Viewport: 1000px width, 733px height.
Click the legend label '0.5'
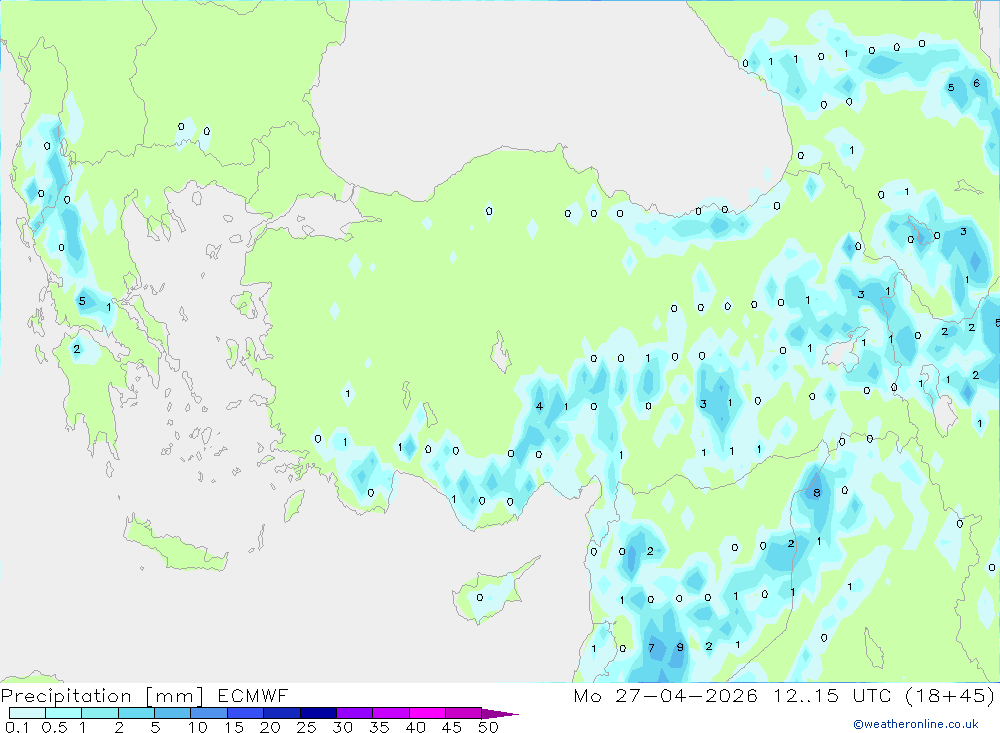pyautogui.click(x=54, y=727)
